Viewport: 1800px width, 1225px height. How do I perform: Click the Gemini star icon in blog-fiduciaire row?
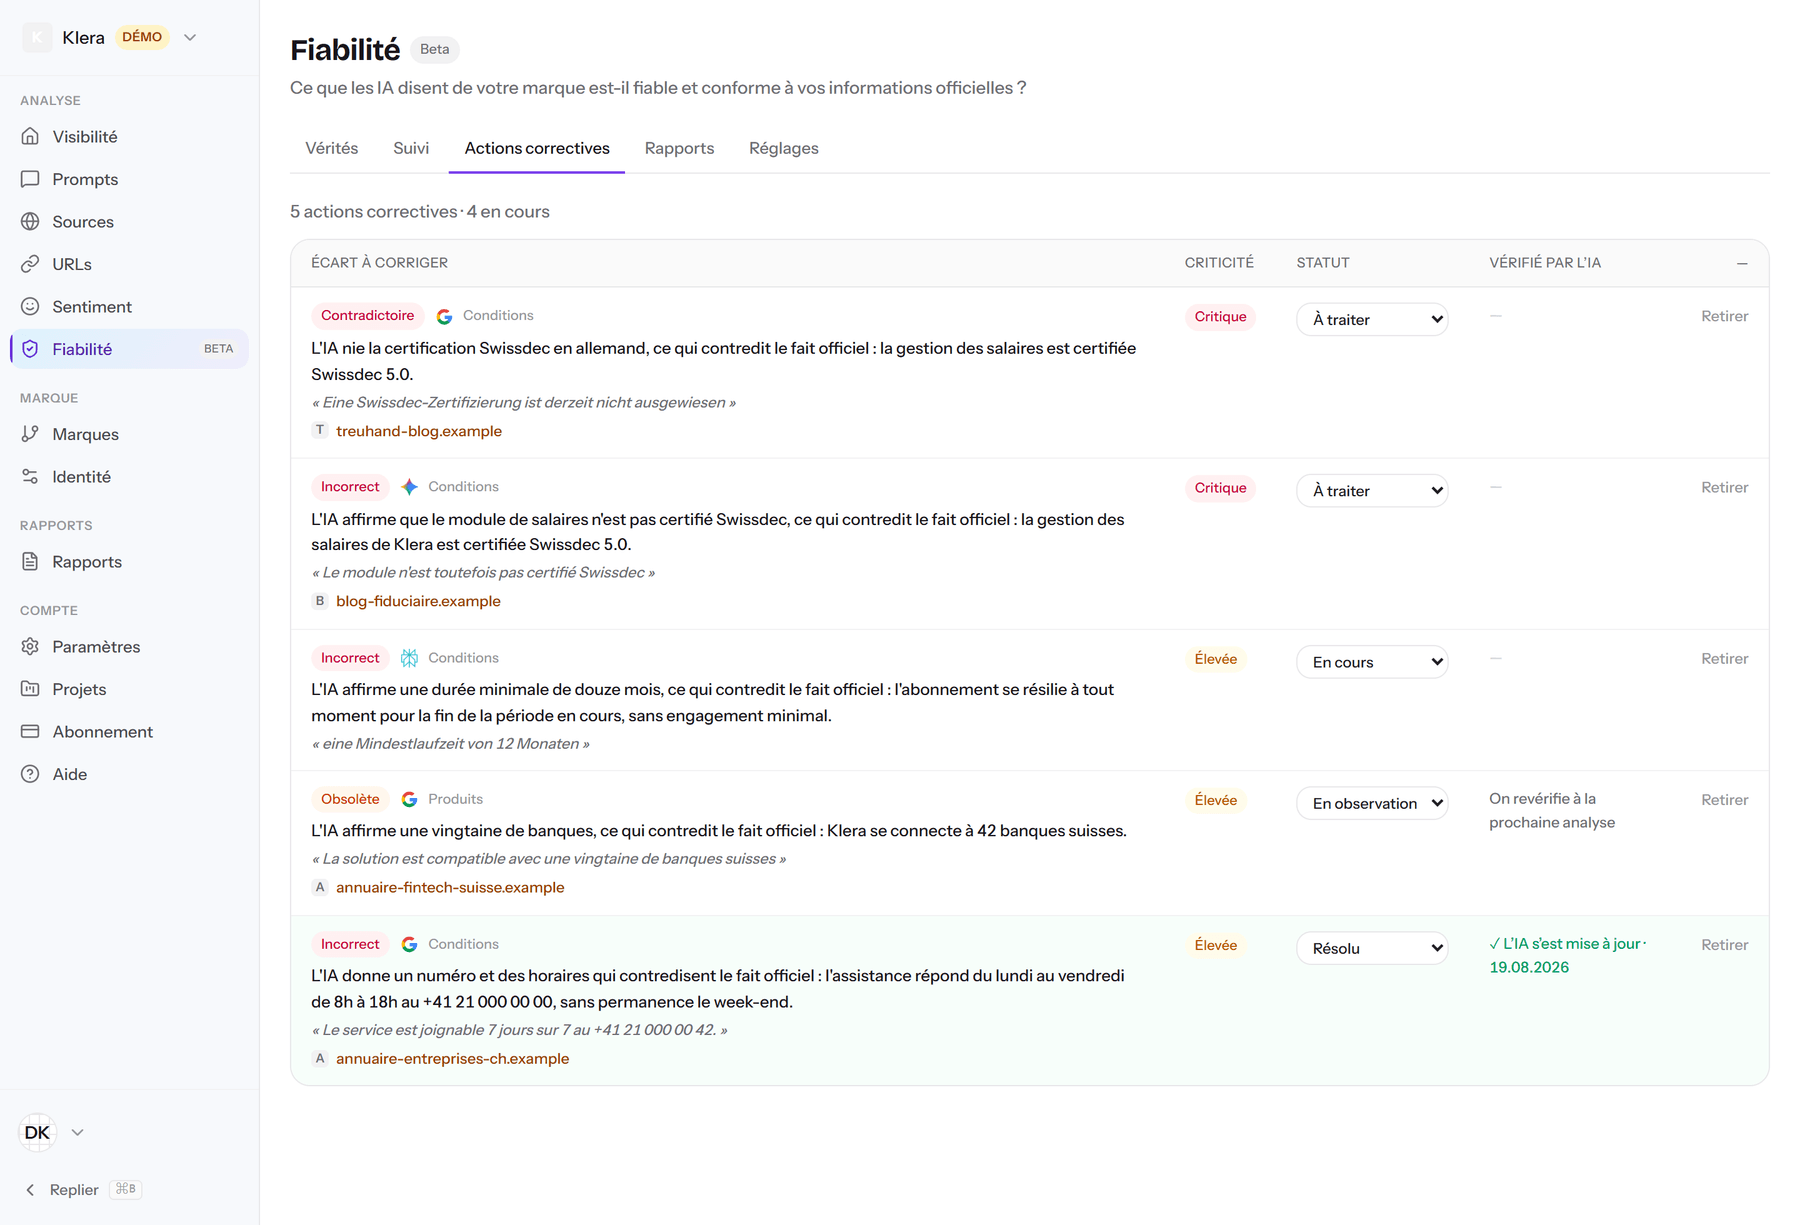tap(409, 487)
